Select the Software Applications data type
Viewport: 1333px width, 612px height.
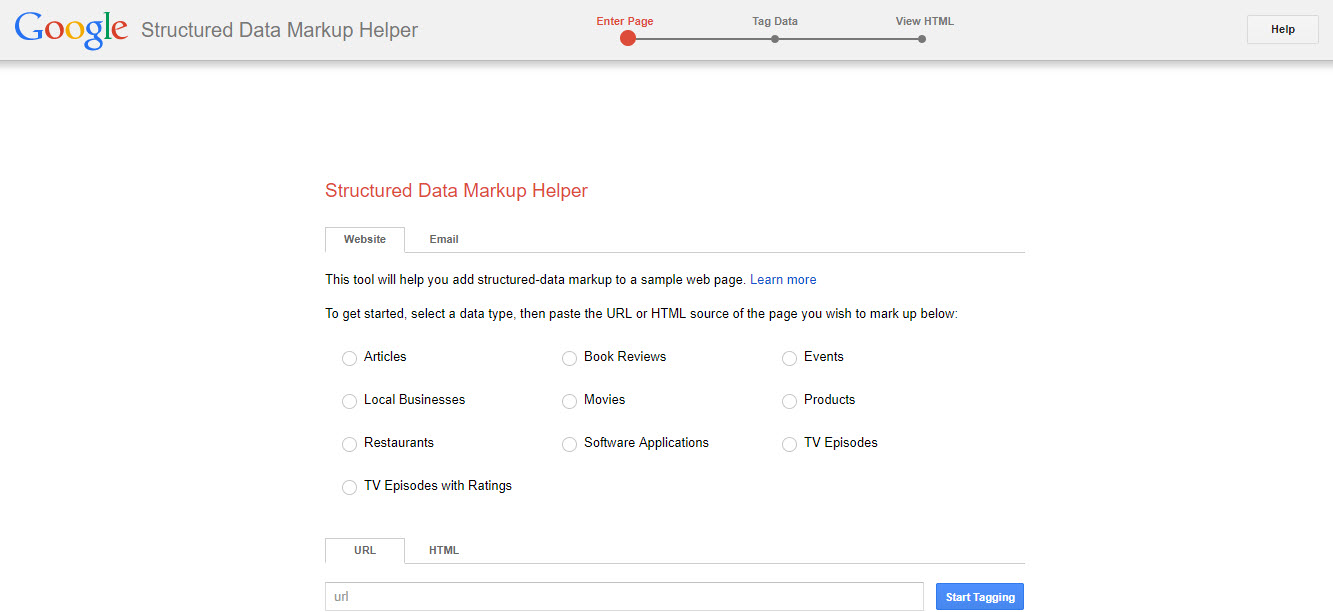click(569, 444)
